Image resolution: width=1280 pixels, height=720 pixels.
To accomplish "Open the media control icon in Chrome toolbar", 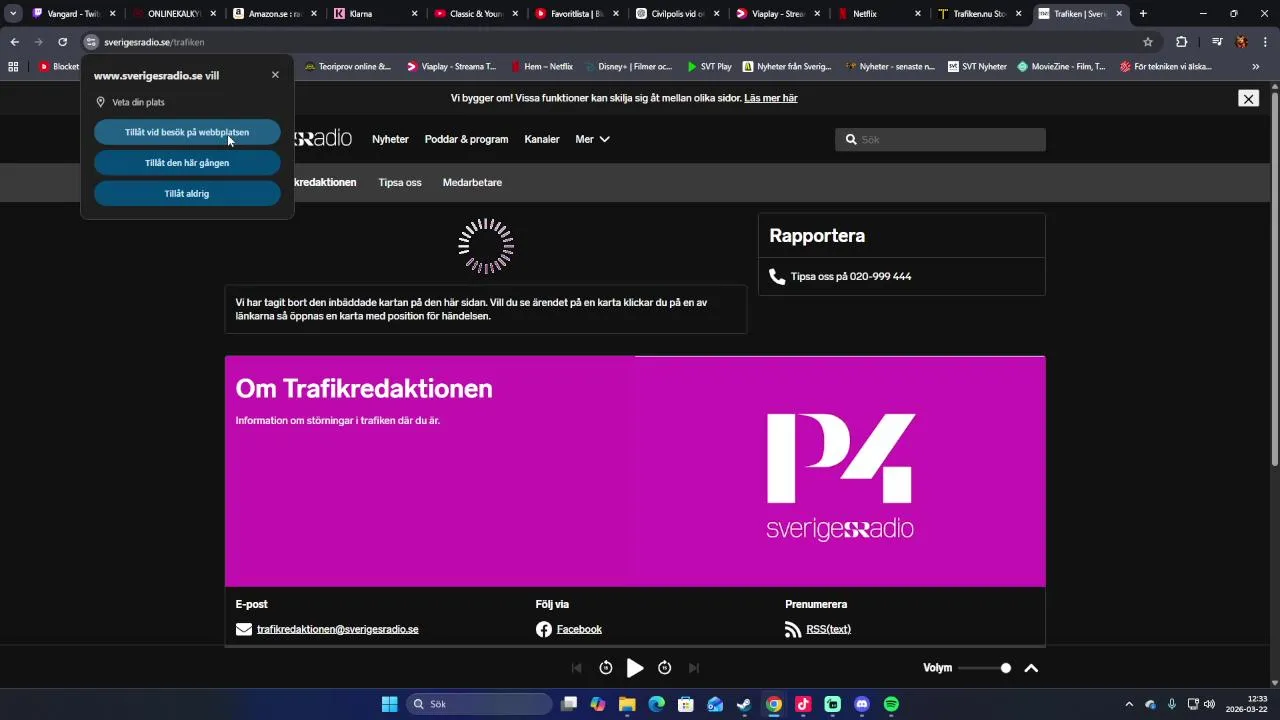I will click(x=1217, y=42).
